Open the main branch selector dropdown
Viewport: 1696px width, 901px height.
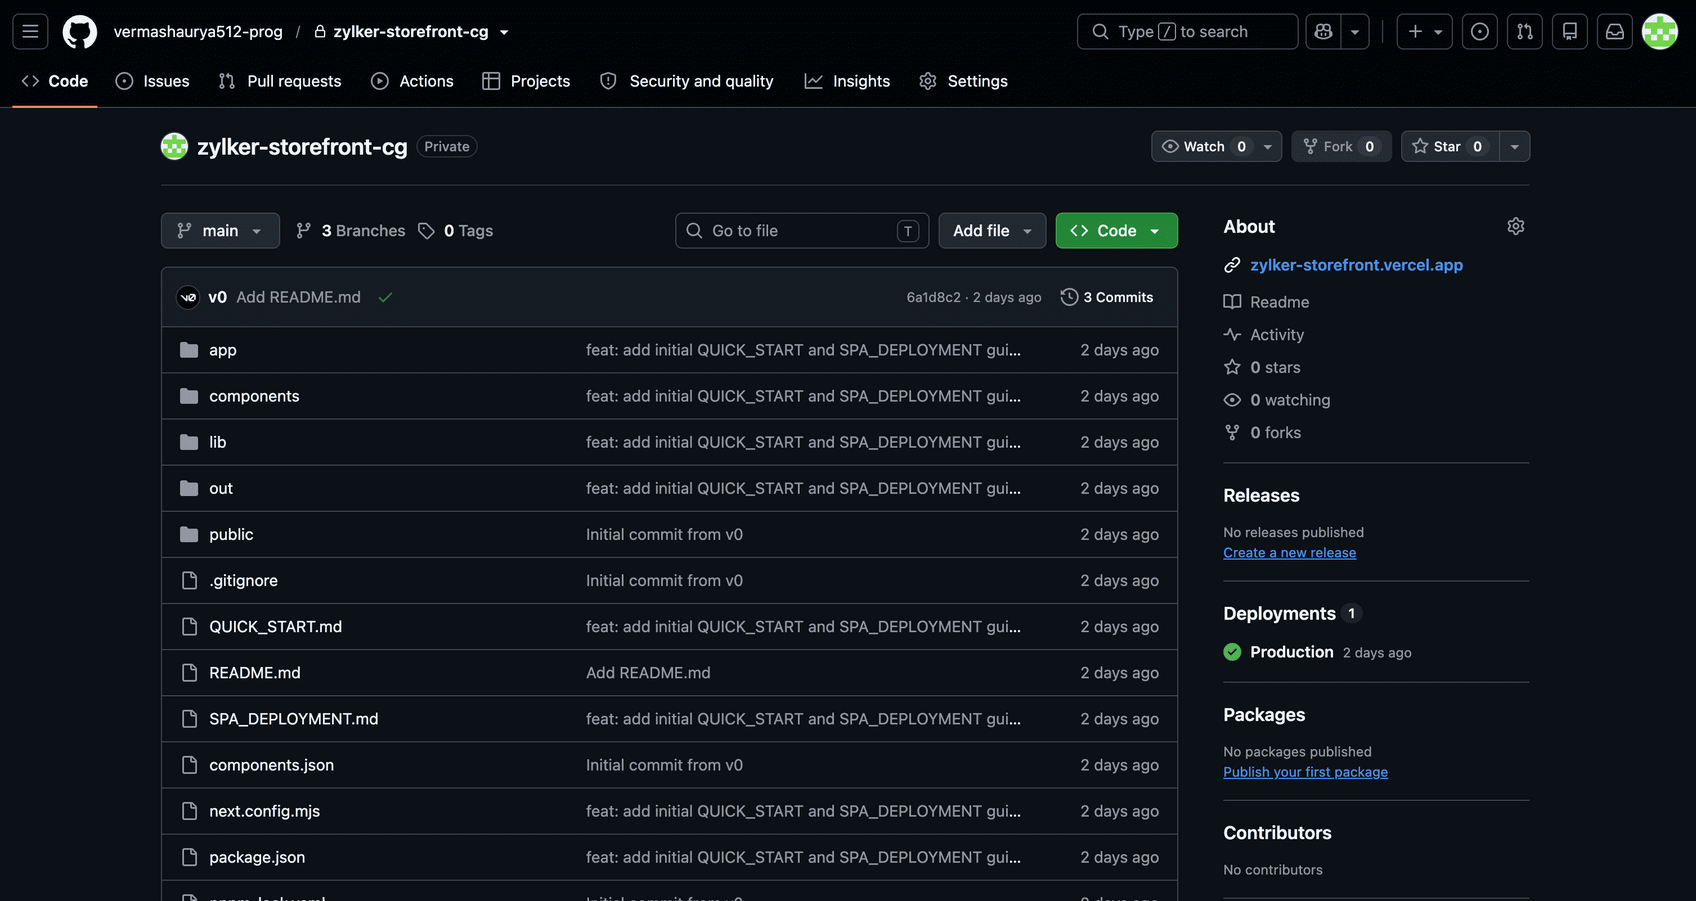click(x=220, y=231)
